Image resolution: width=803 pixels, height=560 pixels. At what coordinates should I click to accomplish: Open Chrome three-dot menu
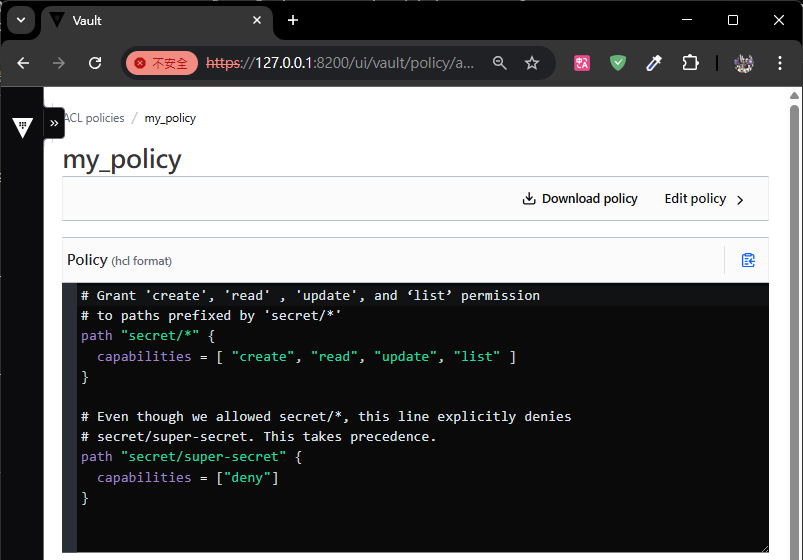coord(780,63)
